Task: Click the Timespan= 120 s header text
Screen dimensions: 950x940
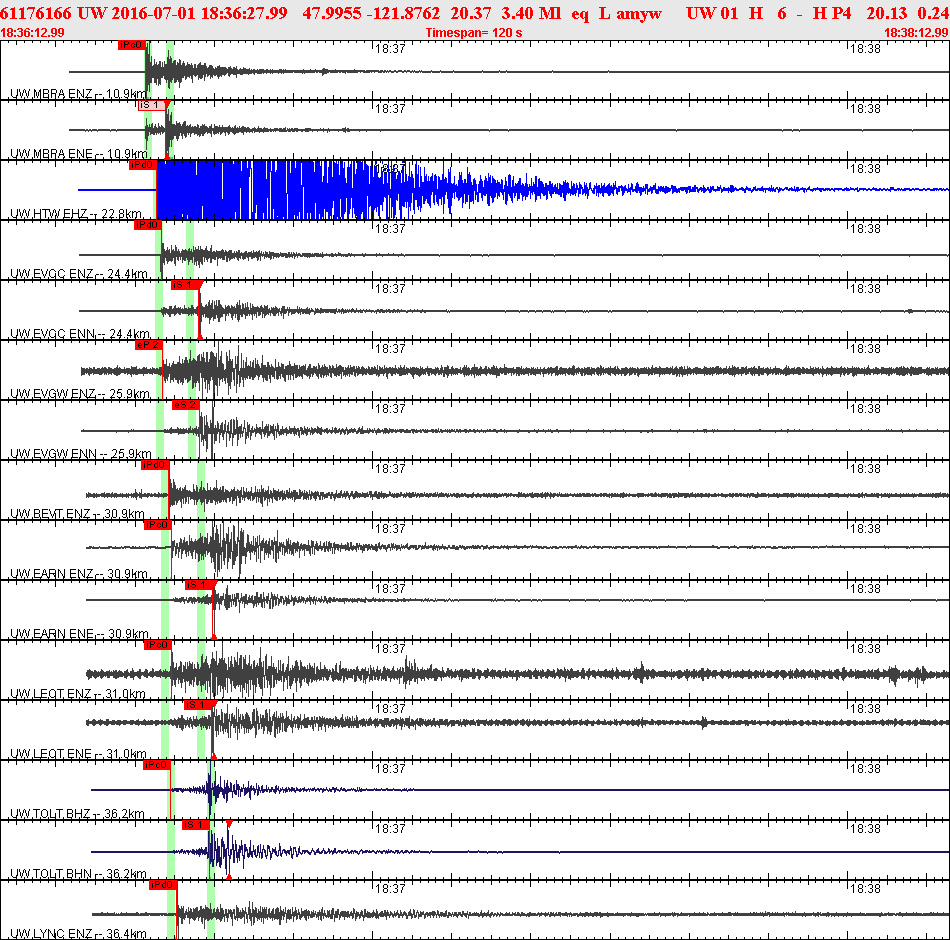Action: 474,33
